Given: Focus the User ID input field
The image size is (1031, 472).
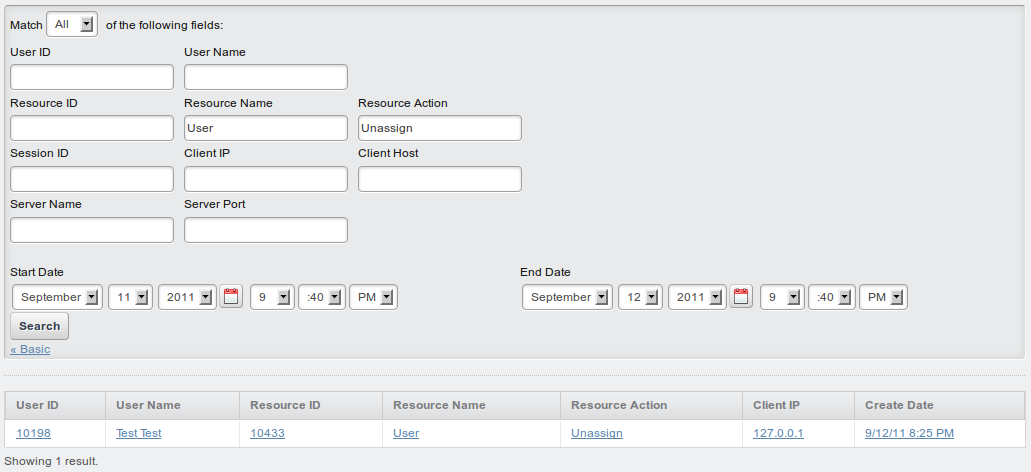Looking at the screenshot, I should coord(92,77).
